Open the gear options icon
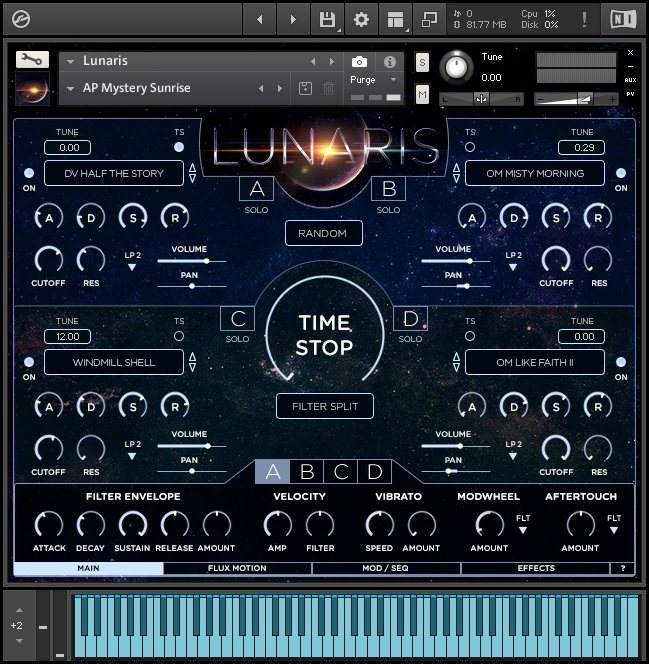 click(361, 19)
